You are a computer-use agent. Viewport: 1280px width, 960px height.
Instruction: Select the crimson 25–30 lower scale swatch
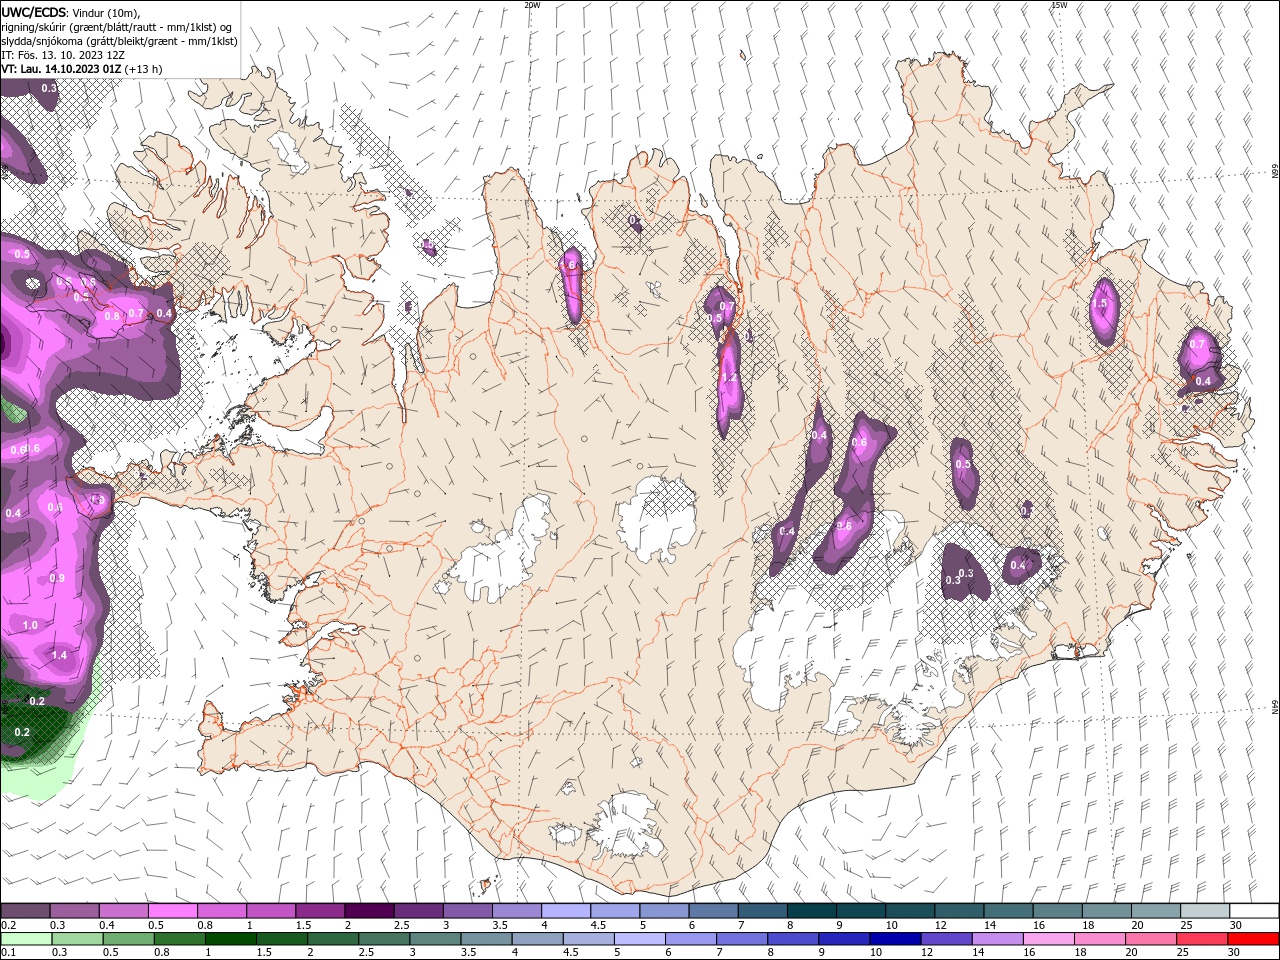(x=1201, y=939)
